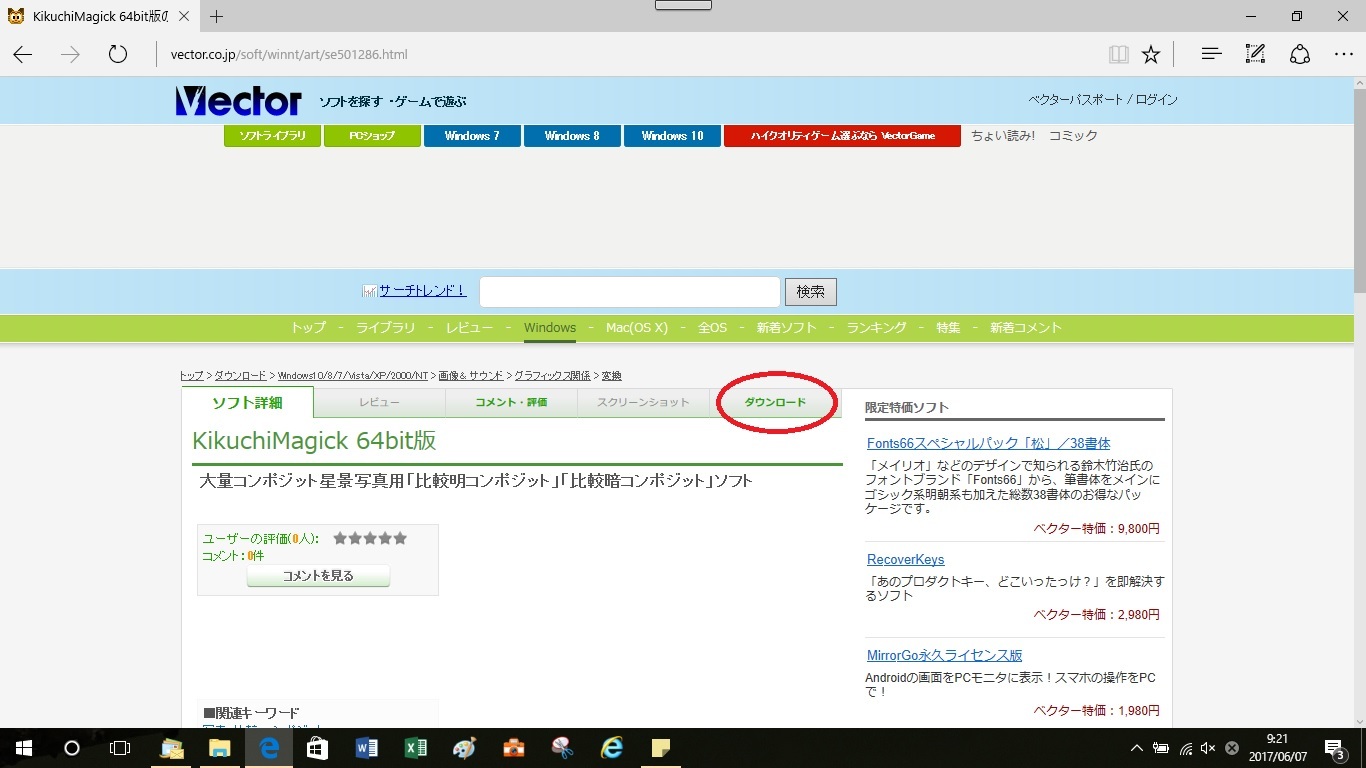Image resolution: width=1366 pixels, height=768 pixels.
Task: Open Edge more actions menu
Action: click(x=1343, y=54)
